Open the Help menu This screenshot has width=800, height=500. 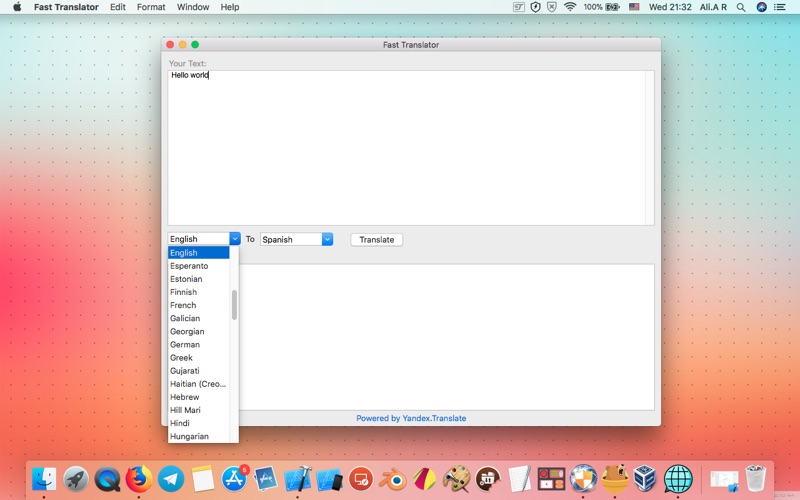pos(230,7)
